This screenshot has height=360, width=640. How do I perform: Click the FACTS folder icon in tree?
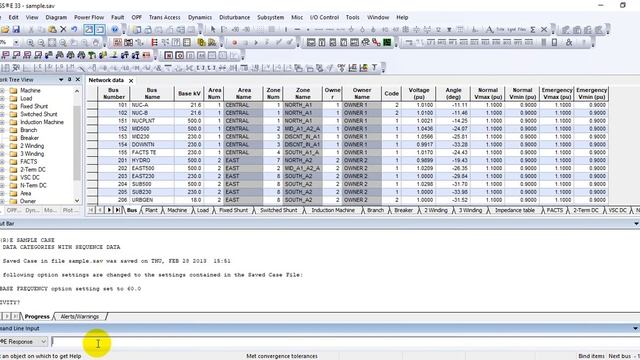click(x=13, y=162)
